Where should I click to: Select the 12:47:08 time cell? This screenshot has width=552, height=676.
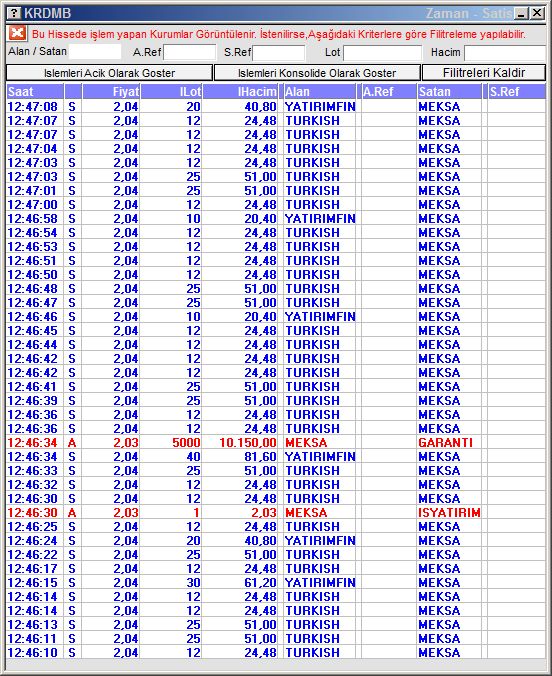[x=33, y=106]
